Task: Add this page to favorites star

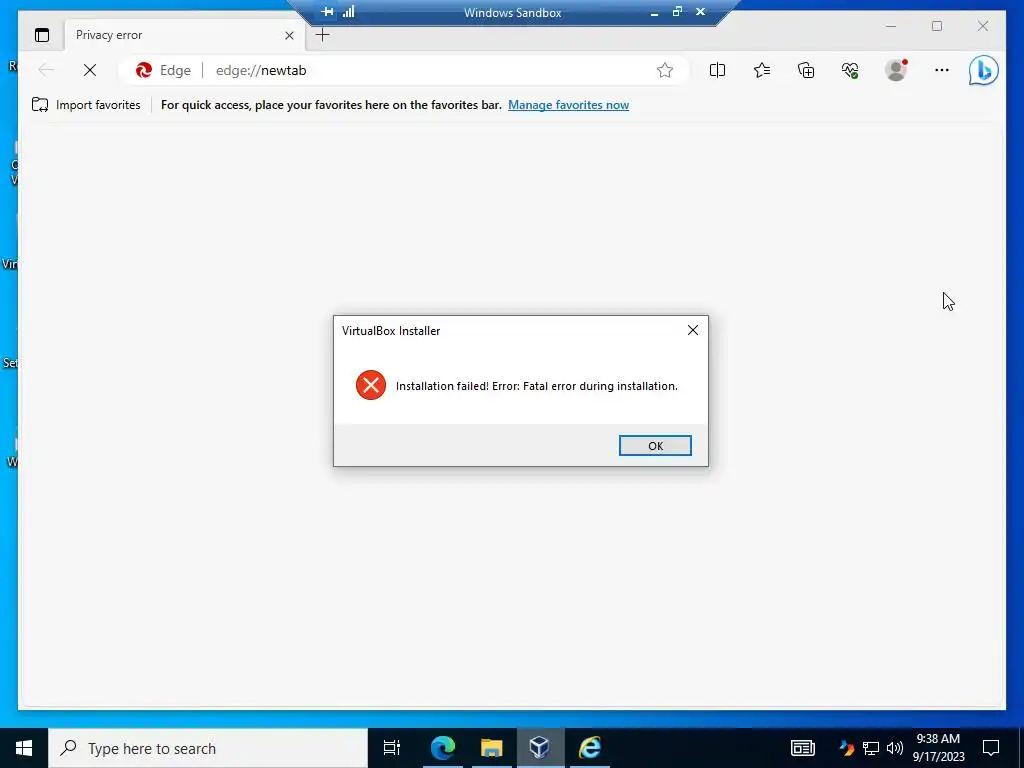Action: point(665,70)
